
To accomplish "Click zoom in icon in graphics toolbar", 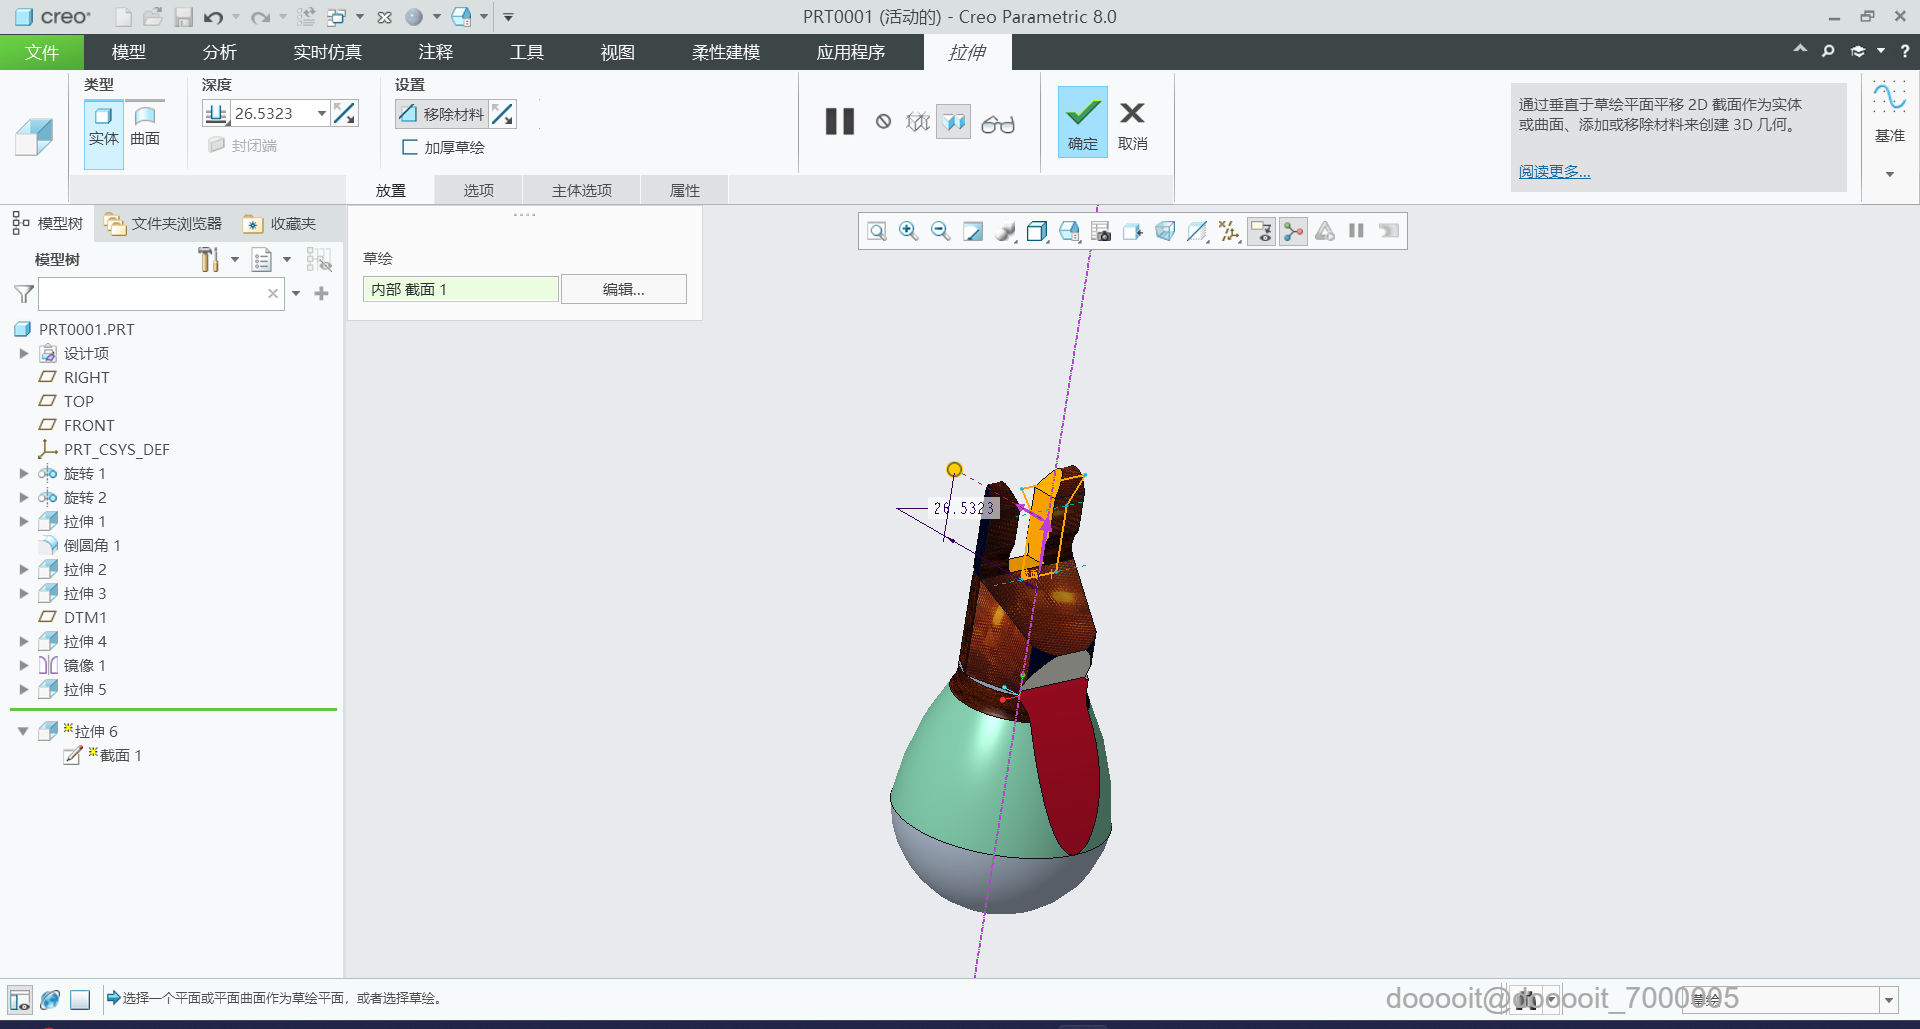I will [x=908, y=232].
